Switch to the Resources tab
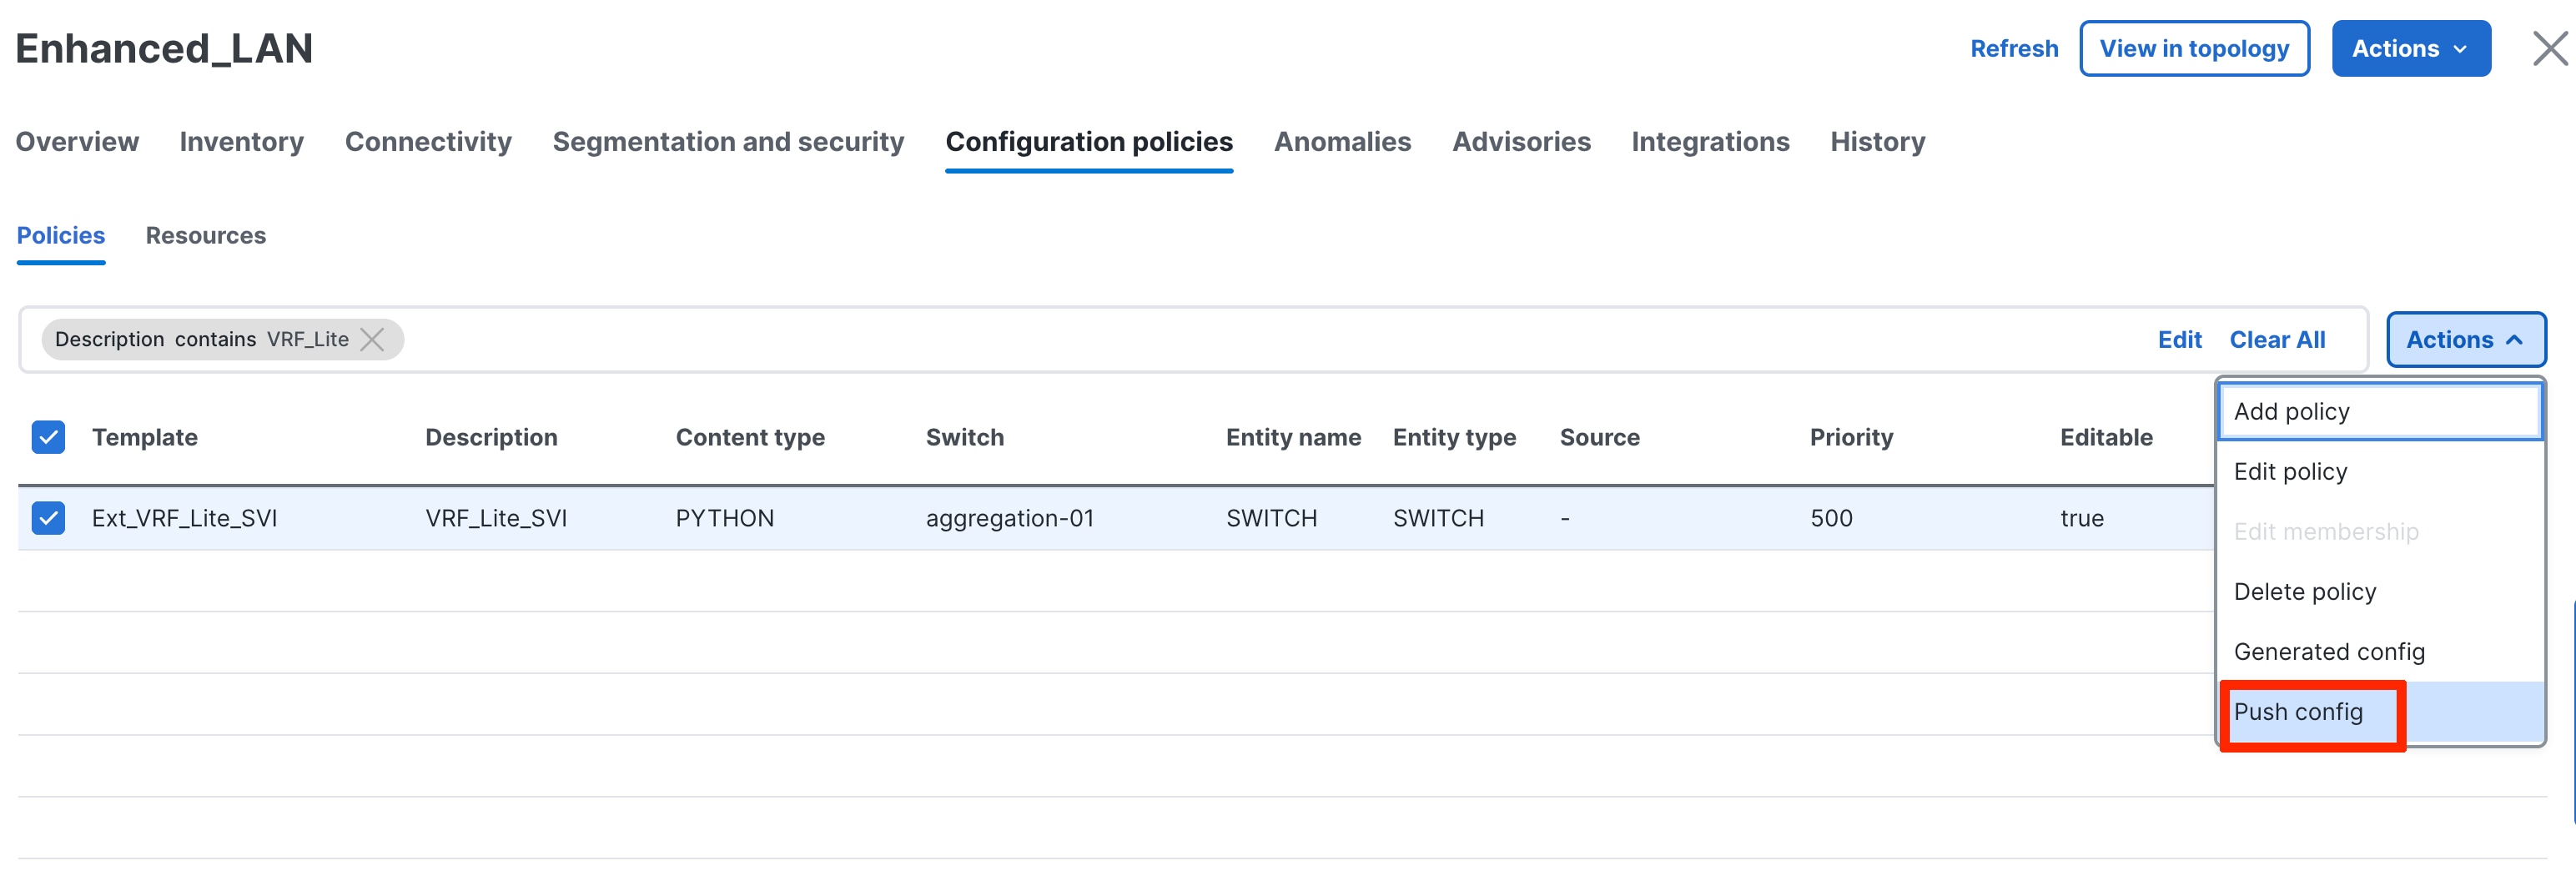 [205, 235]
